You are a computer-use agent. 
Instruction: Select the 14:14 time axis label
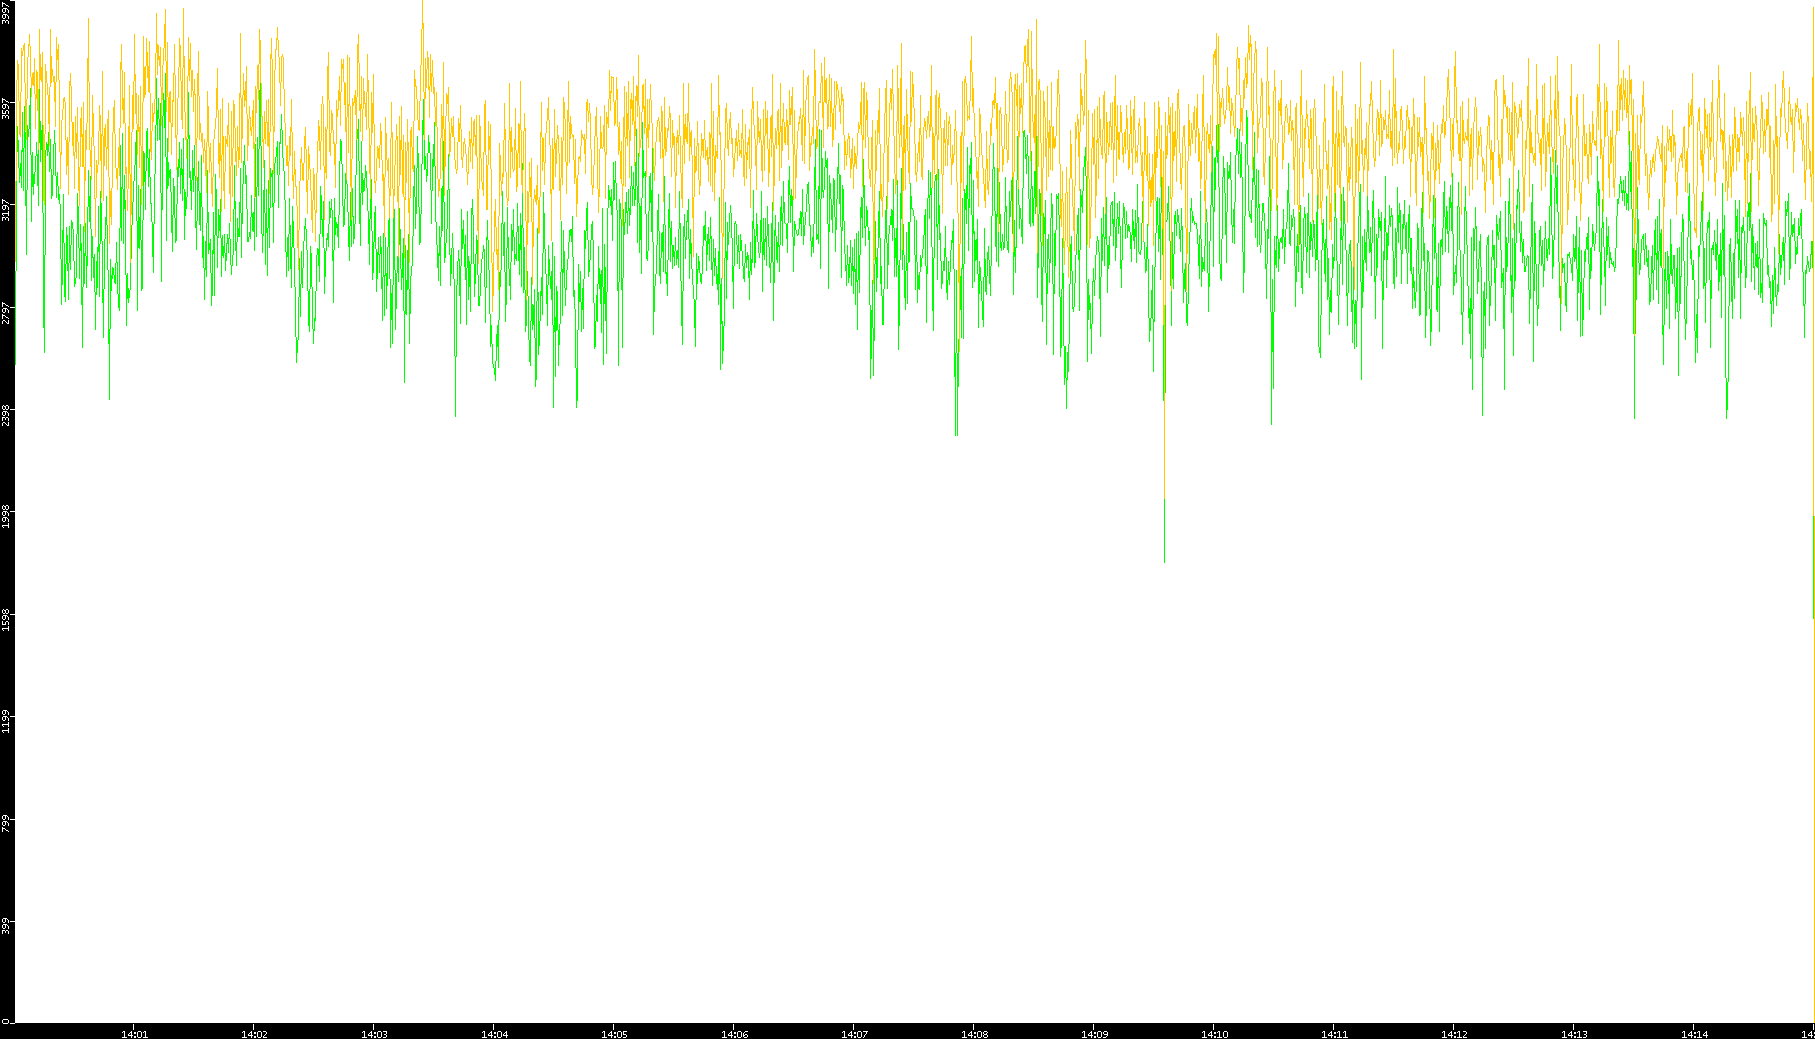[1694, 1034]
